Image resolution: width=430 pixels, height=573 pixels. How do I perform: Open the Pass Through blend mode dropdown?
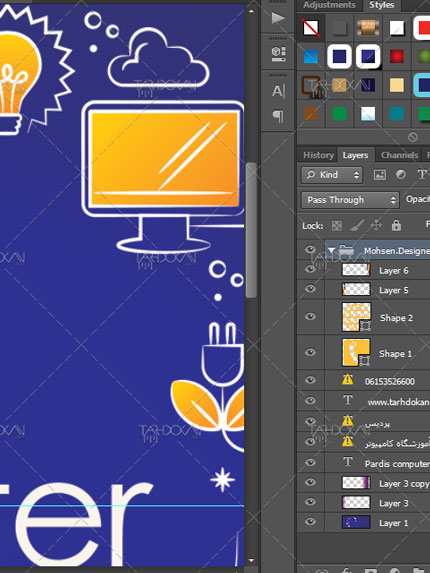350,200
